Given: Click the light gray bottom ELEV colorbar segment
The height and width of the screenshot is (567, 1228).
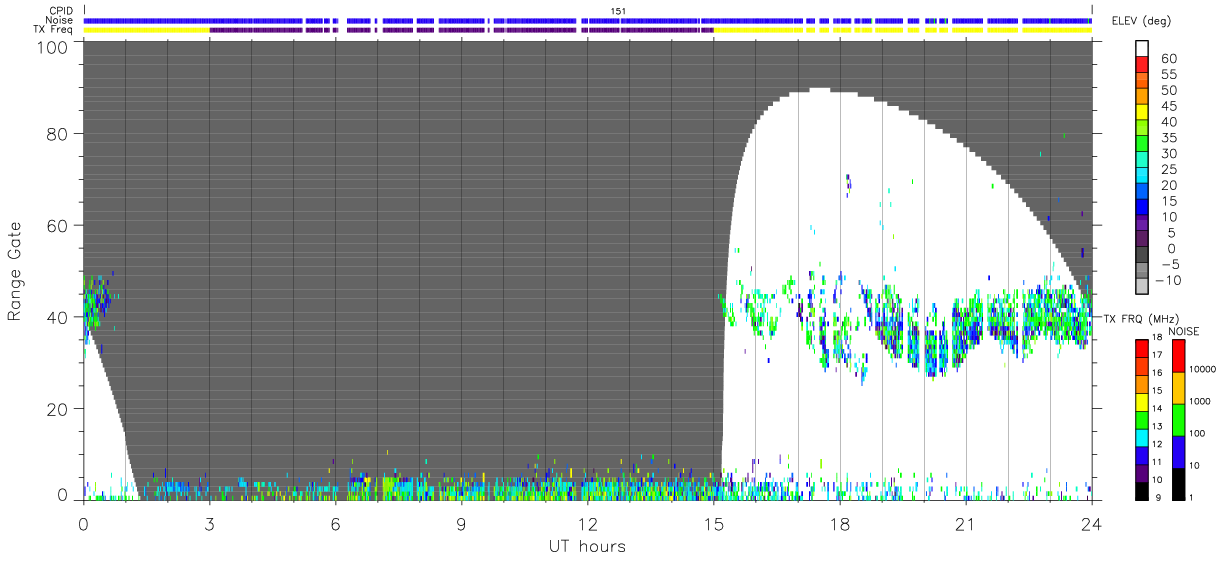Looking at the screenshot, I should coord(1142,285).
